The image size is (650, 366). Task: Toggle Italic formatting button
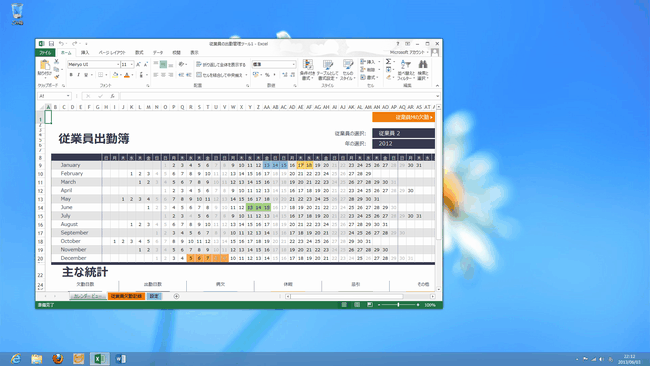pyautogui.click(x=78, y=75)
